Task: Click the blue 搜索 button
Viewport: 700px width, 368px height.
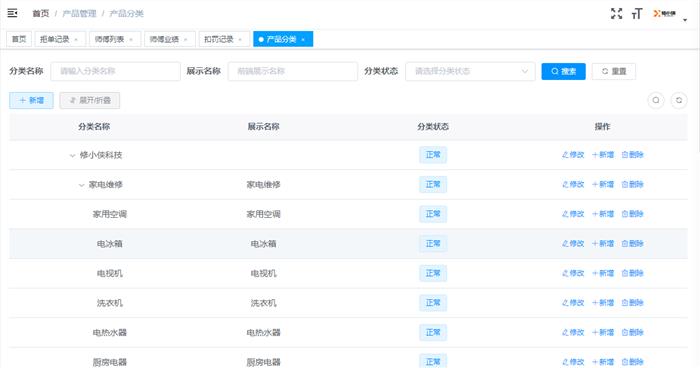Action: pos(563,71)
